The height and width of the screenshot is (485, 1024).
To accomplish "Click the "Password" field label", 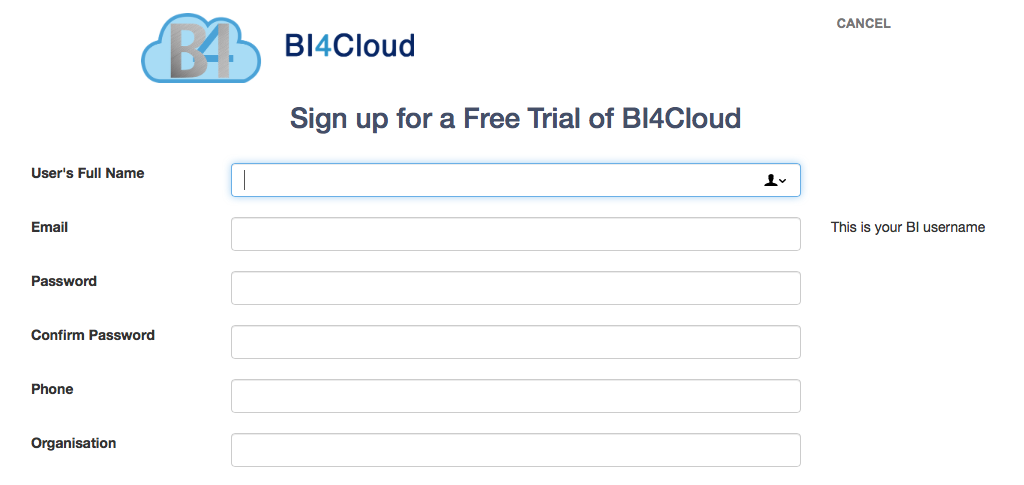I will [x=64, y=281].
